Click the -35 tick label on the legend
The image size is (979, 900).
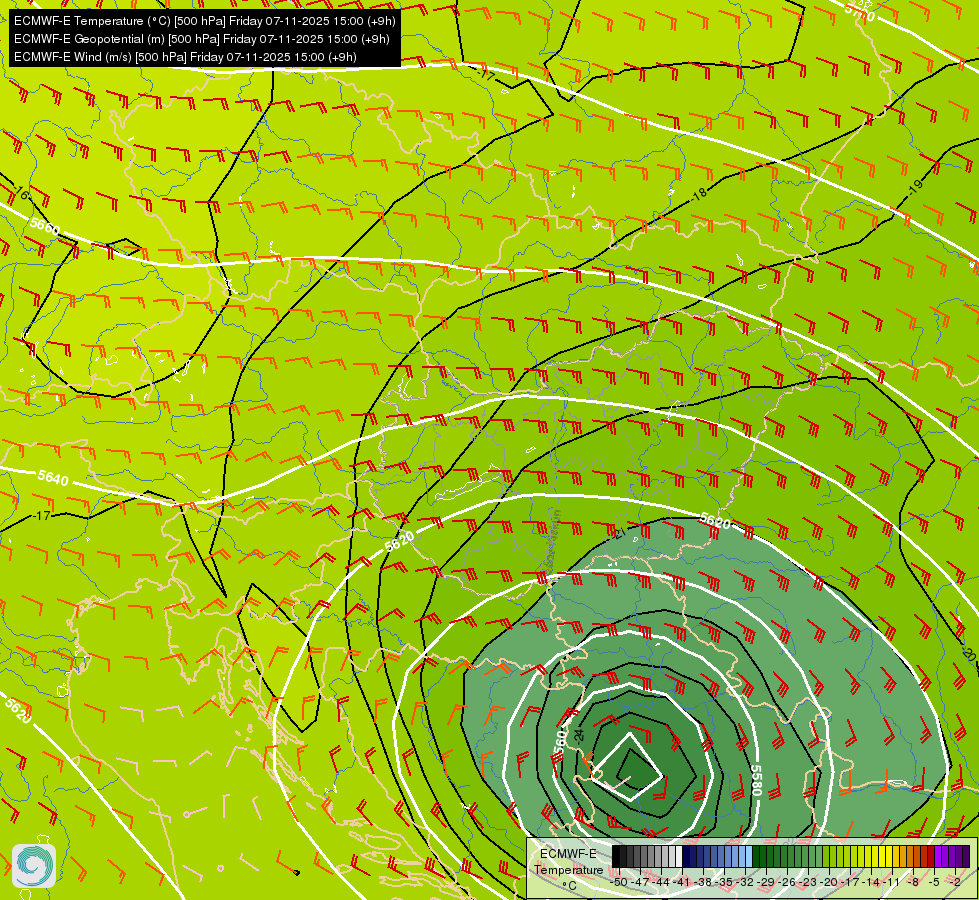tap(724, 882)
